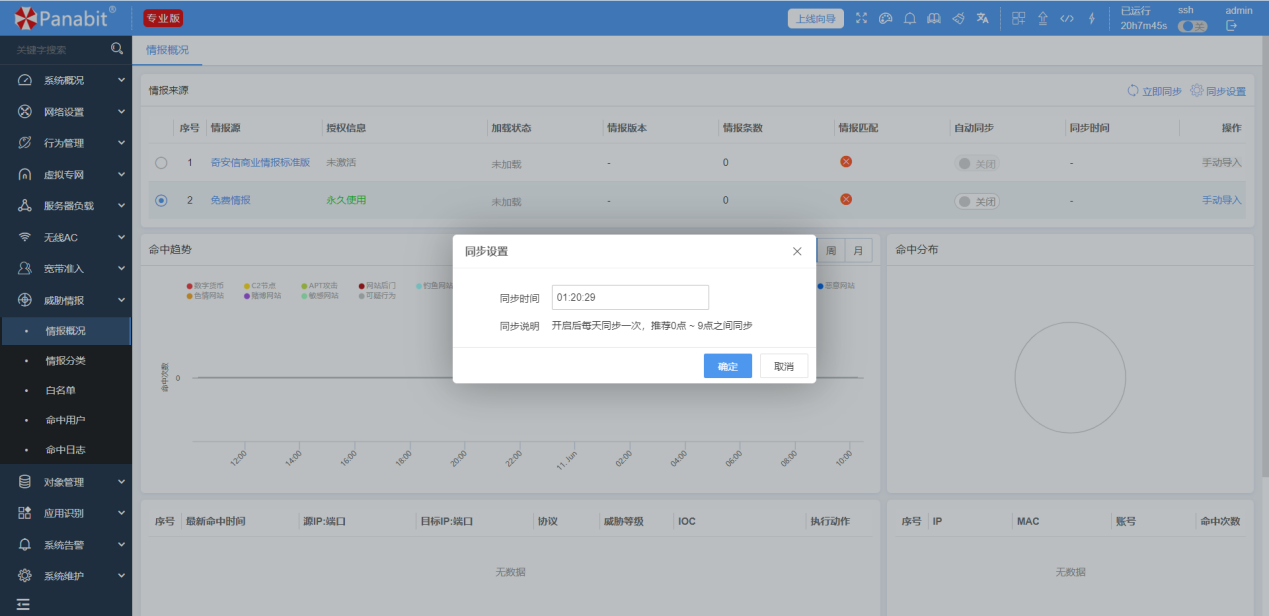Toggle the ssh switch
Viewport: 1269px width, 616px height.
(1192, 26)
